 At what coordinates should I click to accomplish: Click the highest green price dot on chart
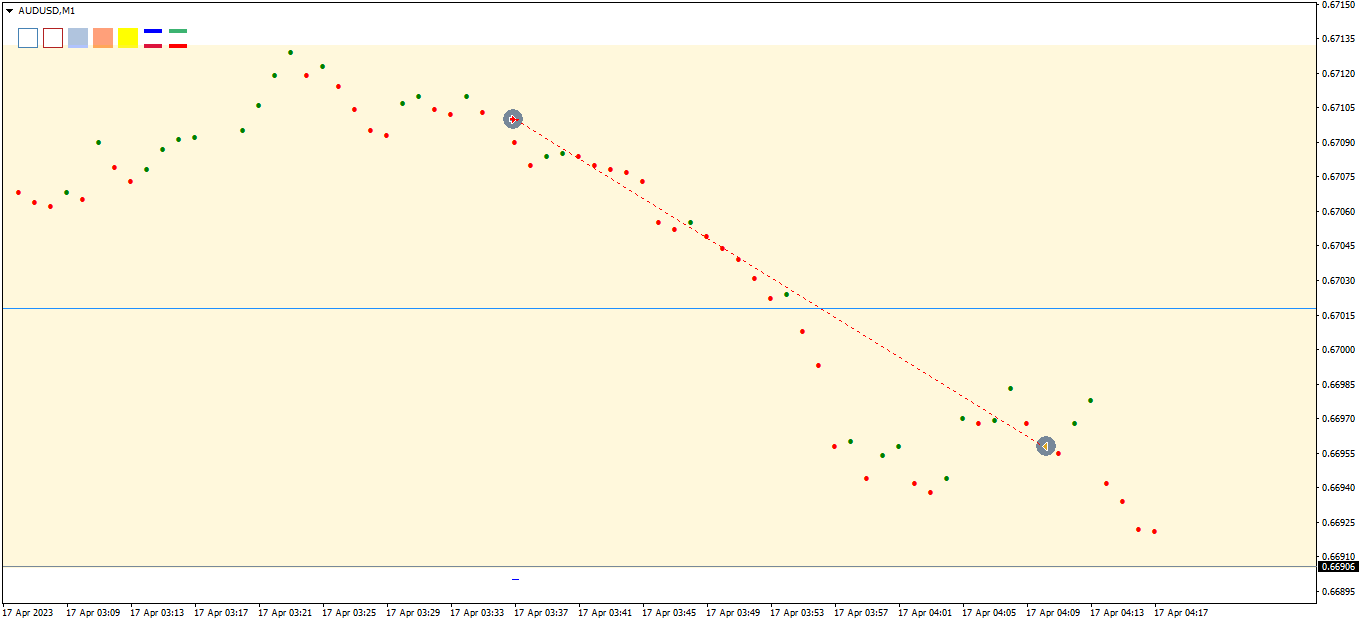[291, 52]
